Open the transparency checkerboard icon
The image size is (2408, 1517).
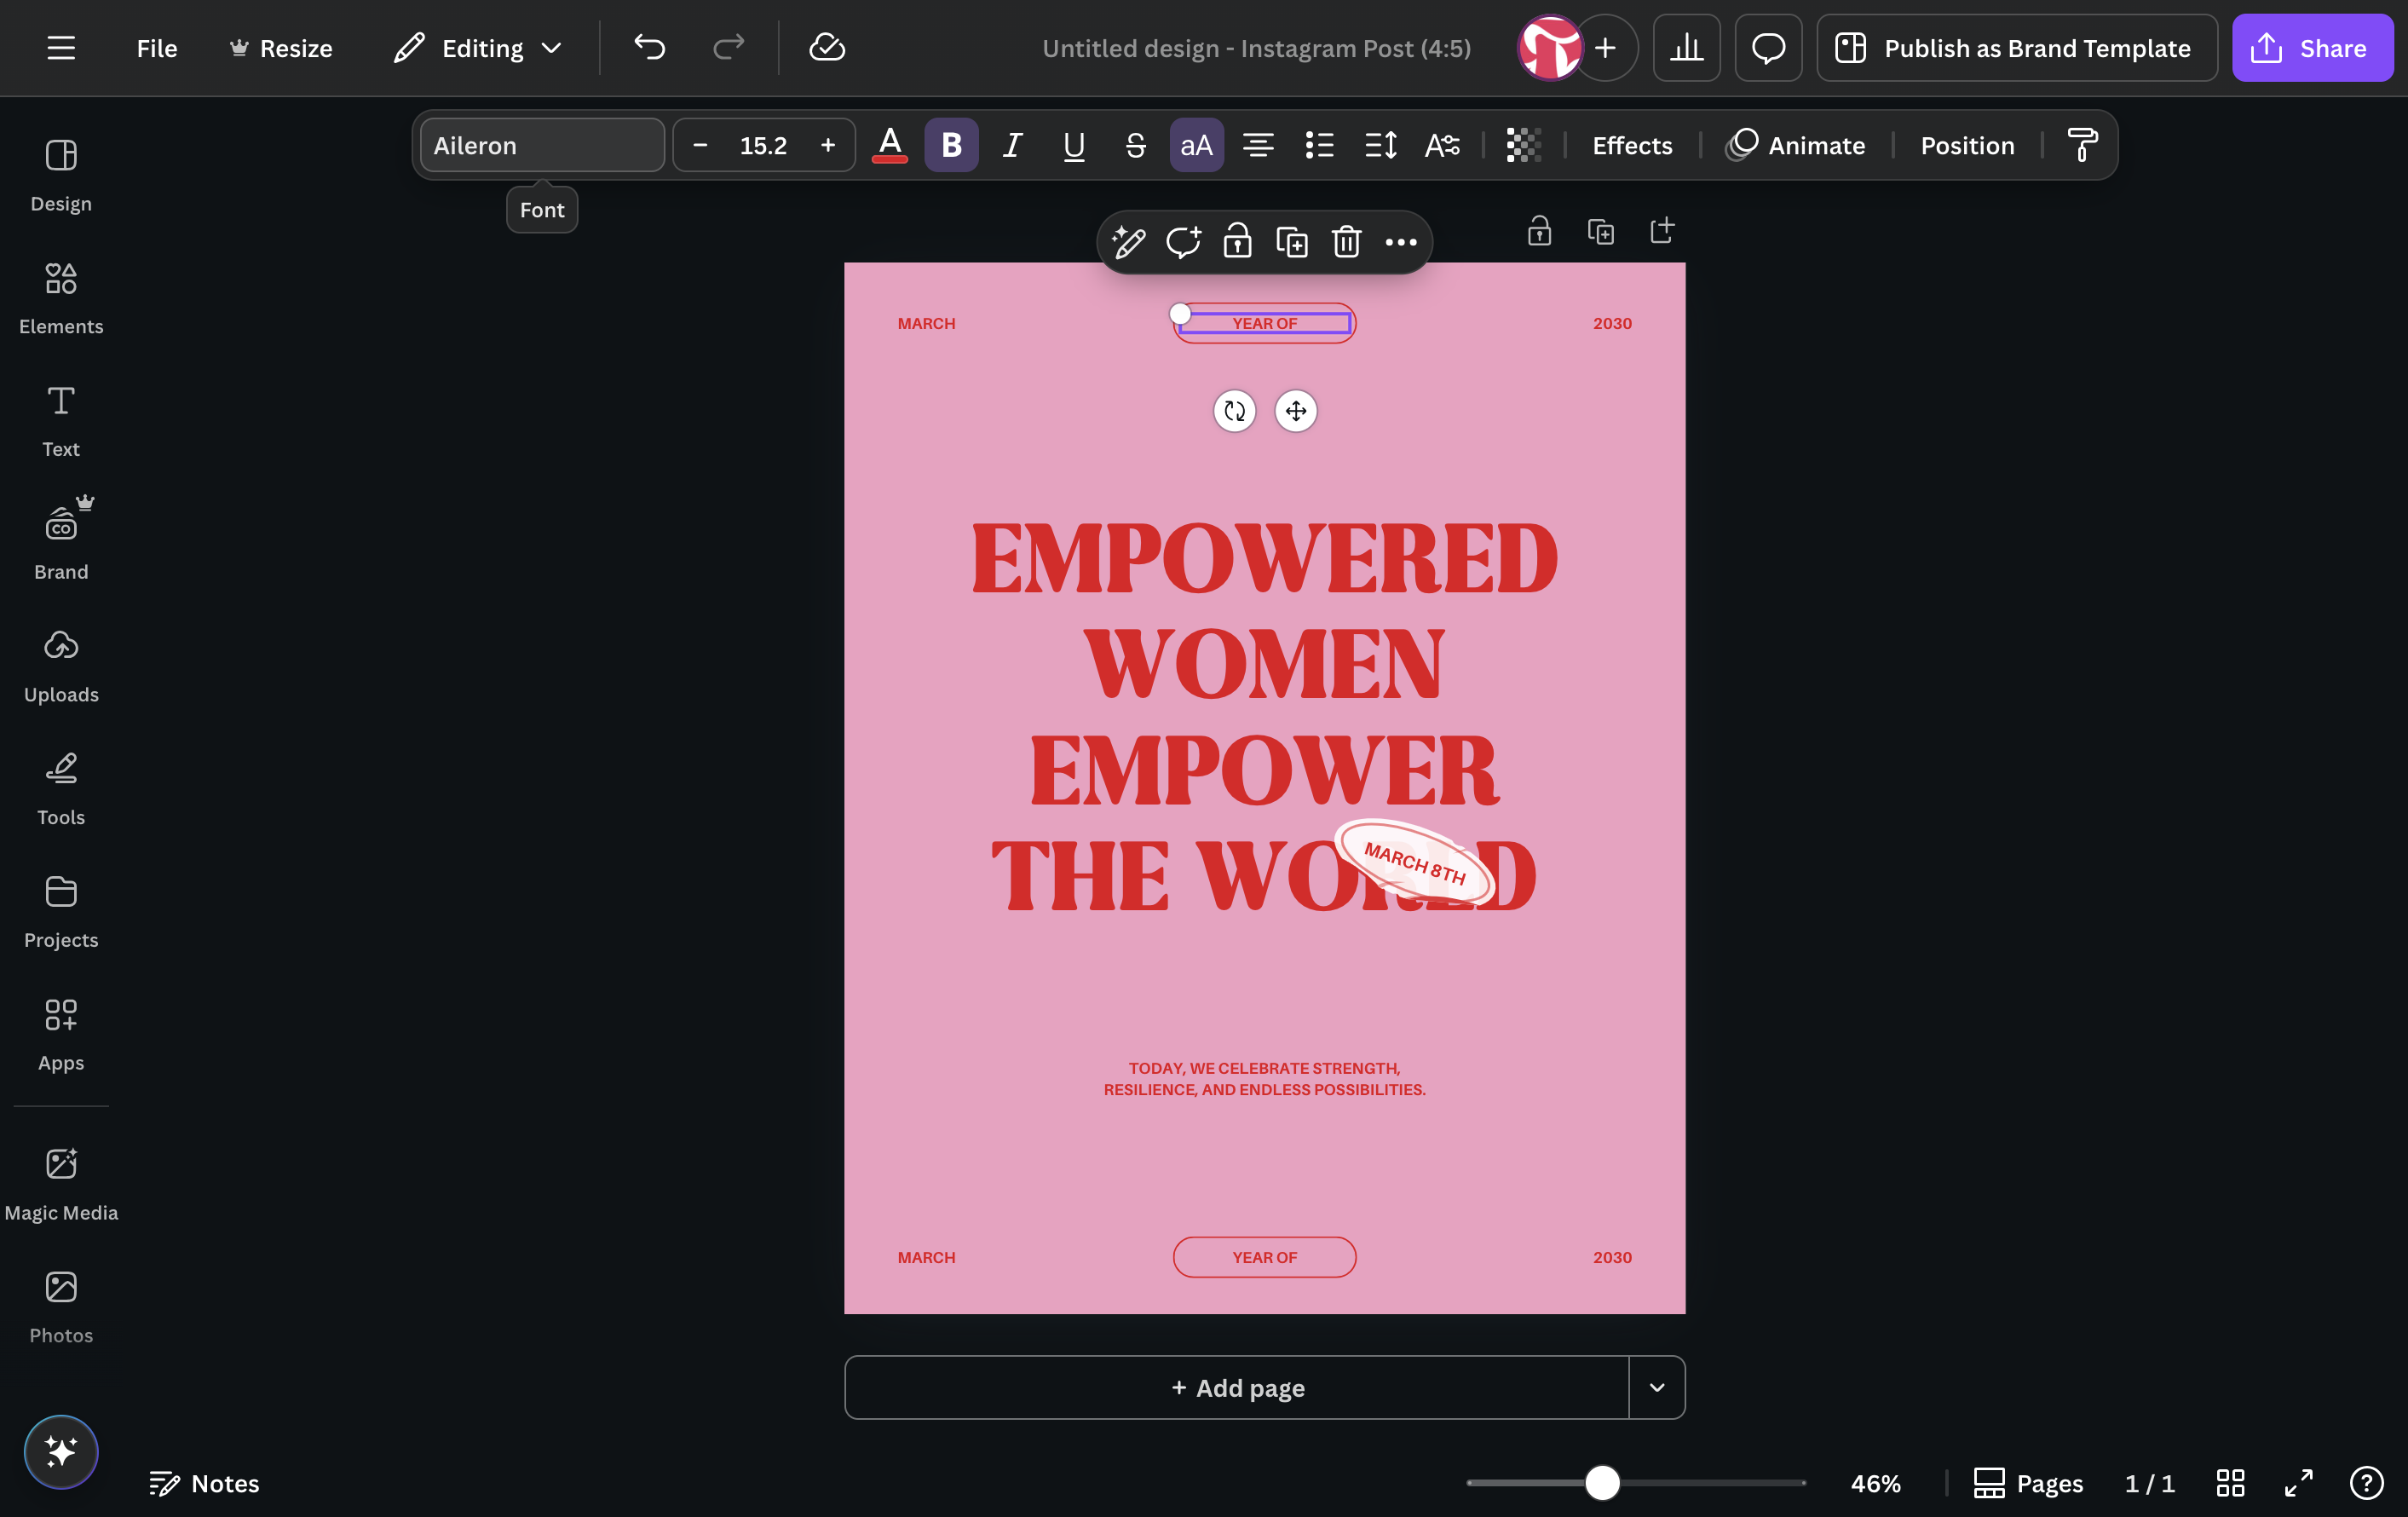(x=1523, y=145)
